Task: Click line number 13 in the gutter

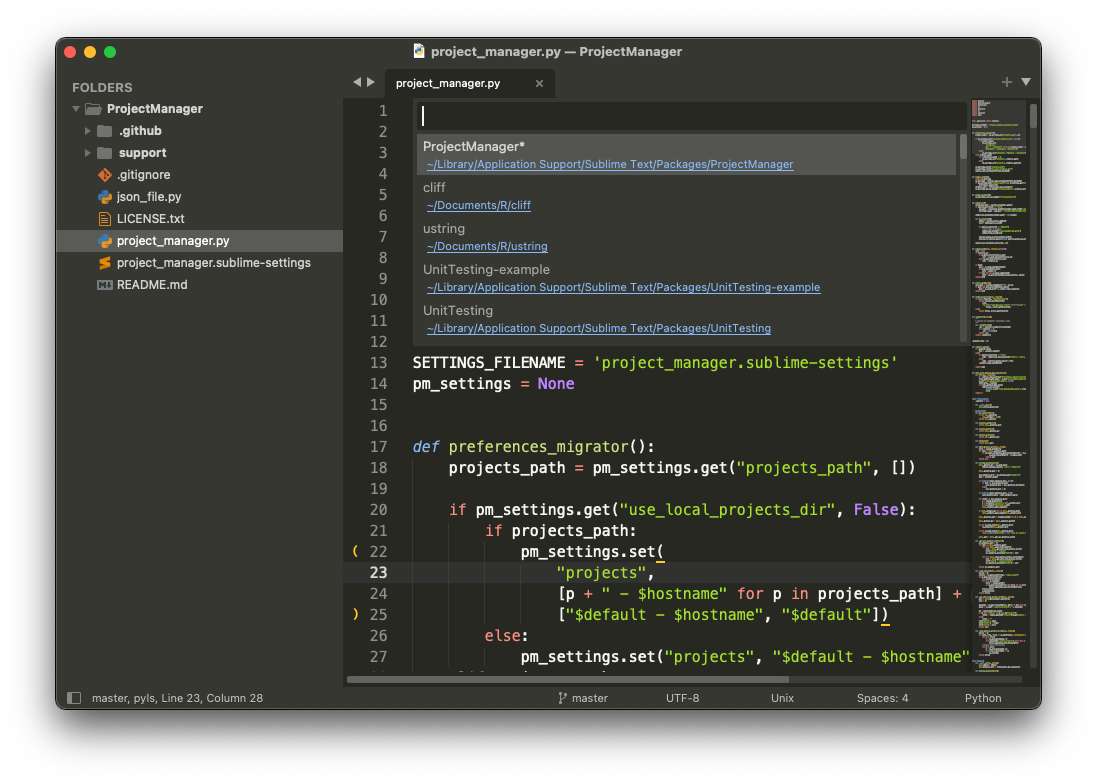Action: (378, 362)
